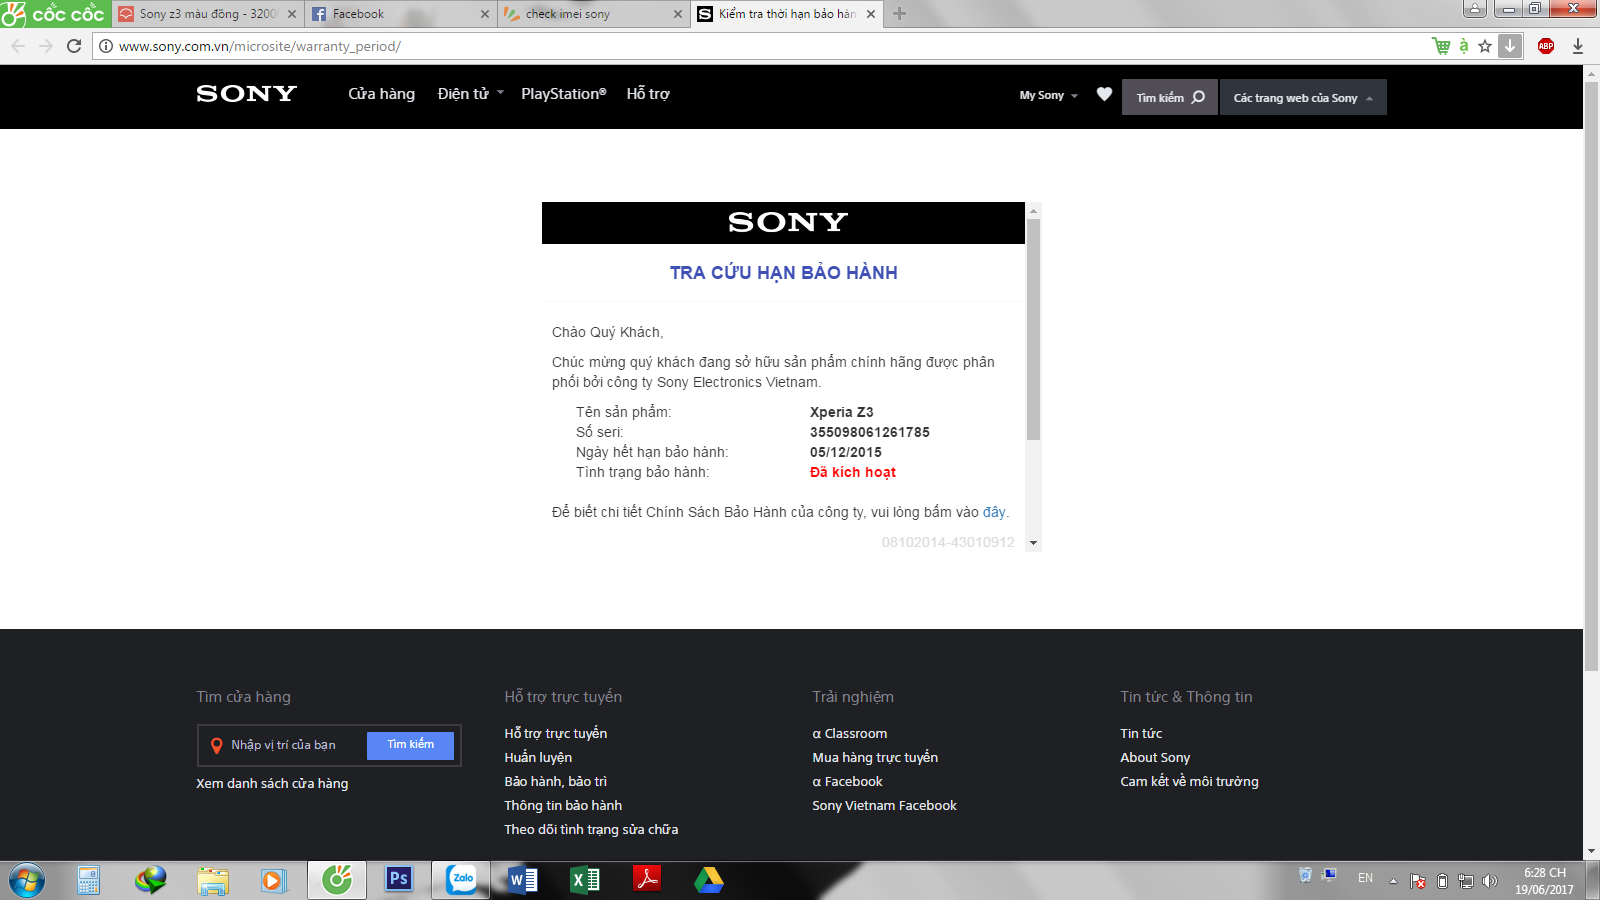
Task: Open Adobe Reader from the taskbar
Action: tap(647, 880)
